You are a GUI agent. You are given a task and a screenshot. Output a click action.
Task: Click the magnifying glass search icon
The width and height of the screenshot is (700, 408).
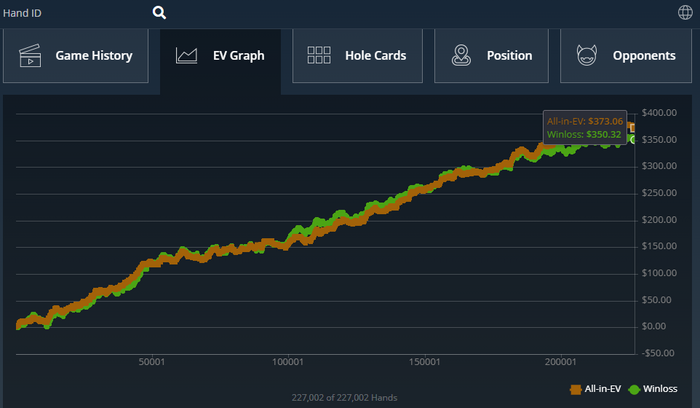click(159, 12)
